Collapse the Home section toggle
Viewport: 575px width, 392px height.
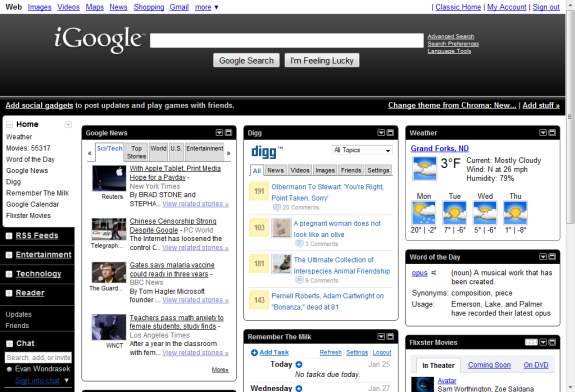tap(10, 125)
